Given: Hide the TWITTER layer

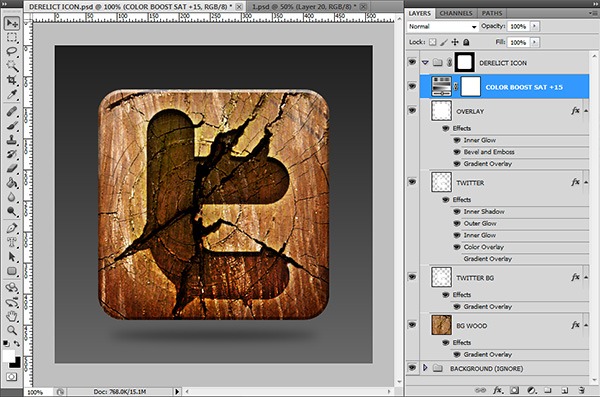Looking at the screenshot, I should [x=412, y=182].
